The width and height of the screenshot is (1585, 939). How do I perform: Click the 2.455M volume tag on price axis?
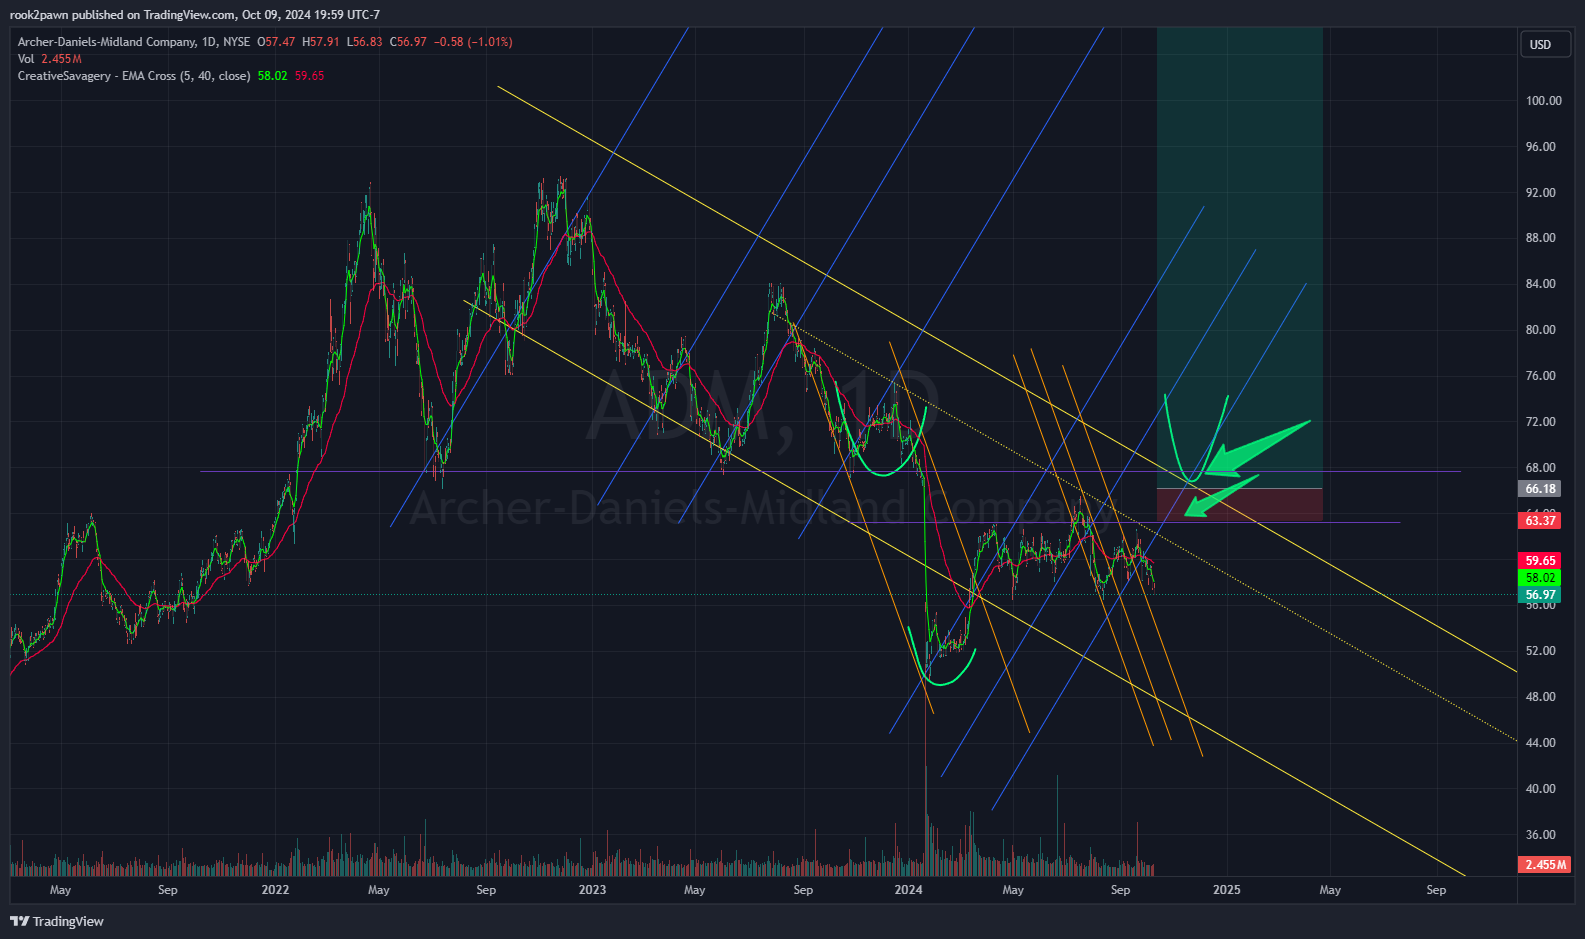[x=1545, y=864]
